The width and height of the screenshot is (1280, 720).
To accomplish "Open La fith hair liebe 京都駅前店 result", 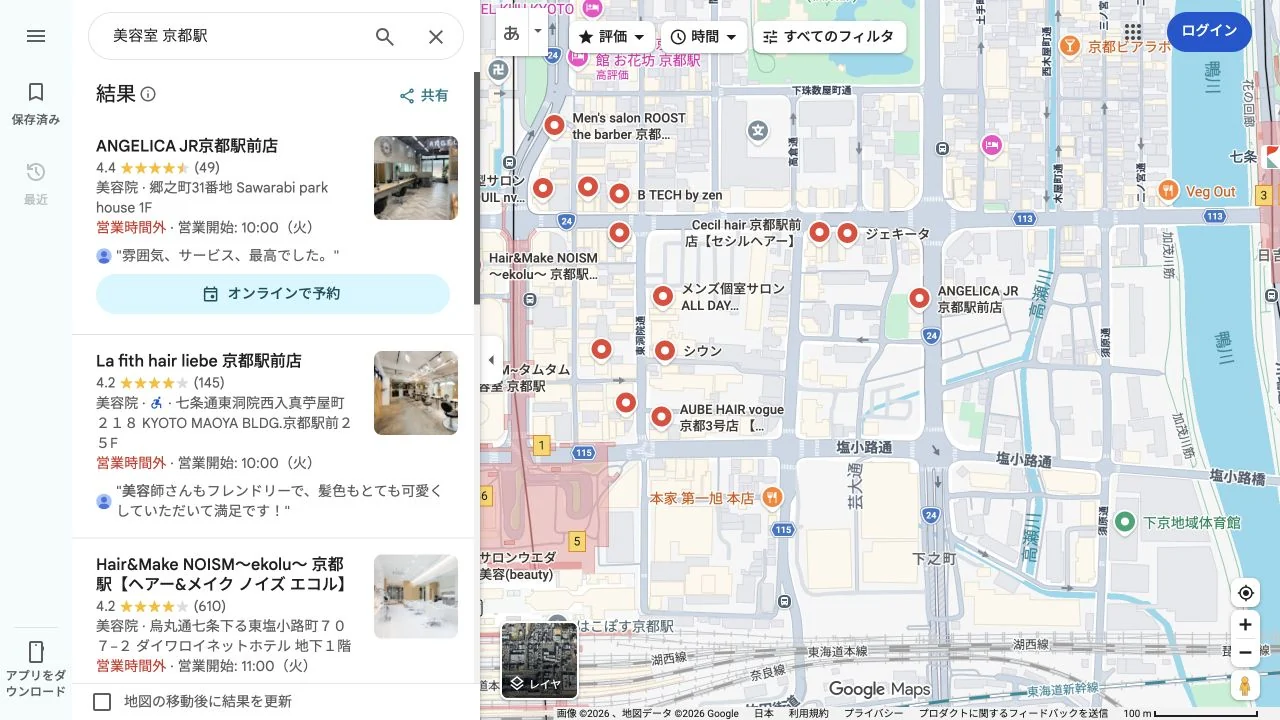I will click(198, 361).
